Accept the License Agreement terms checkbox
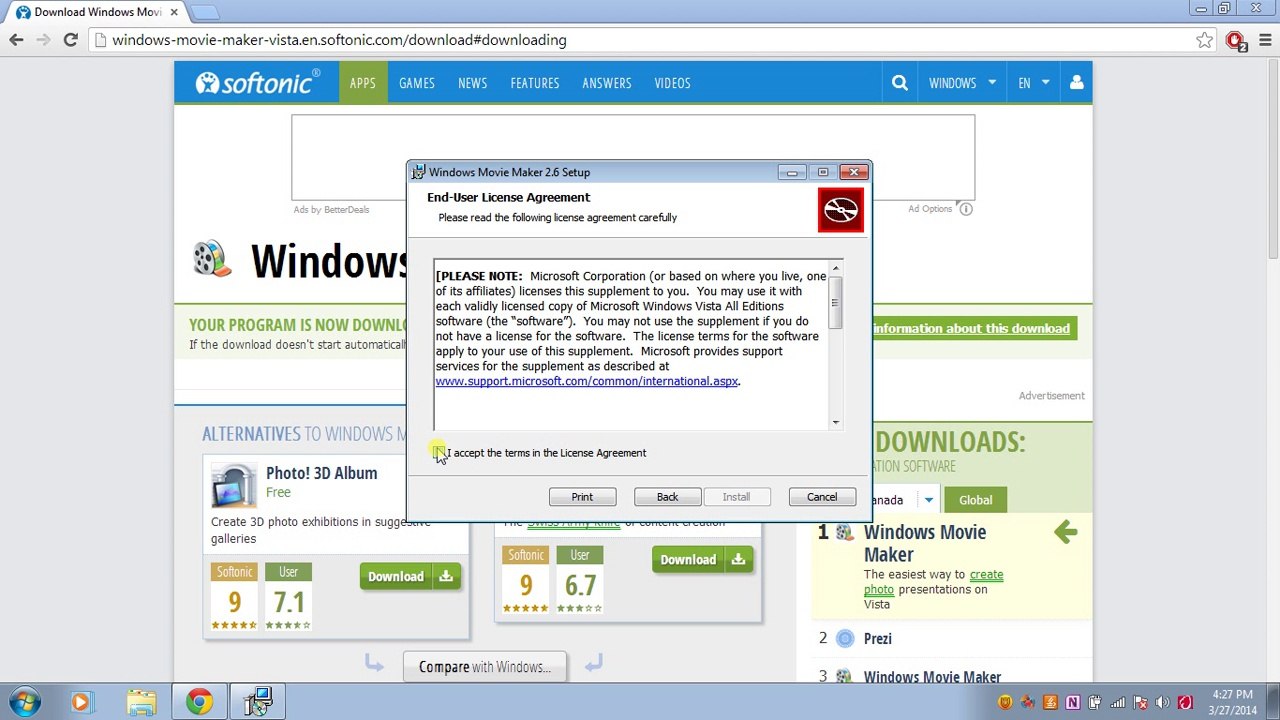The image size is (1280, 720). (439, 453)
